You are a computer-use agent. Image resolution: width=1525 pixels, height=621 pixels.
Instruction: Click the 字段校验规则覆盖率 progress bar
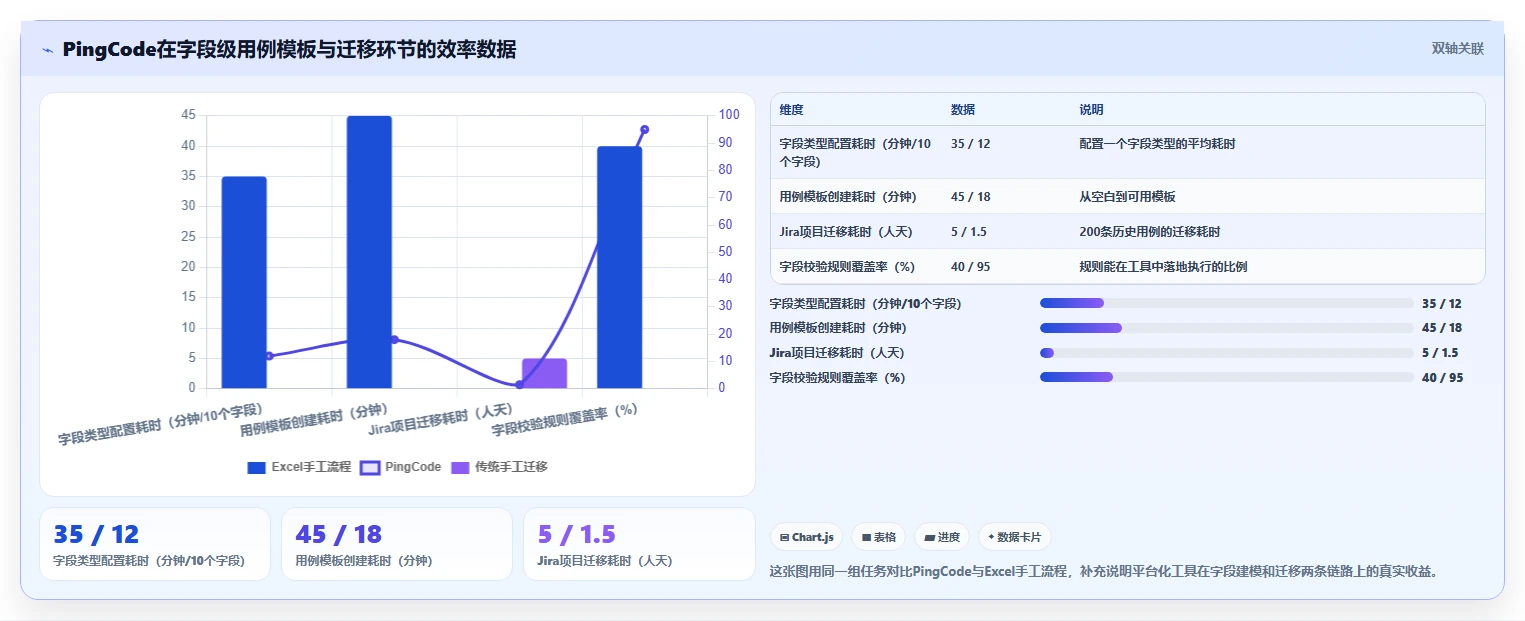tap(1227, 377)
